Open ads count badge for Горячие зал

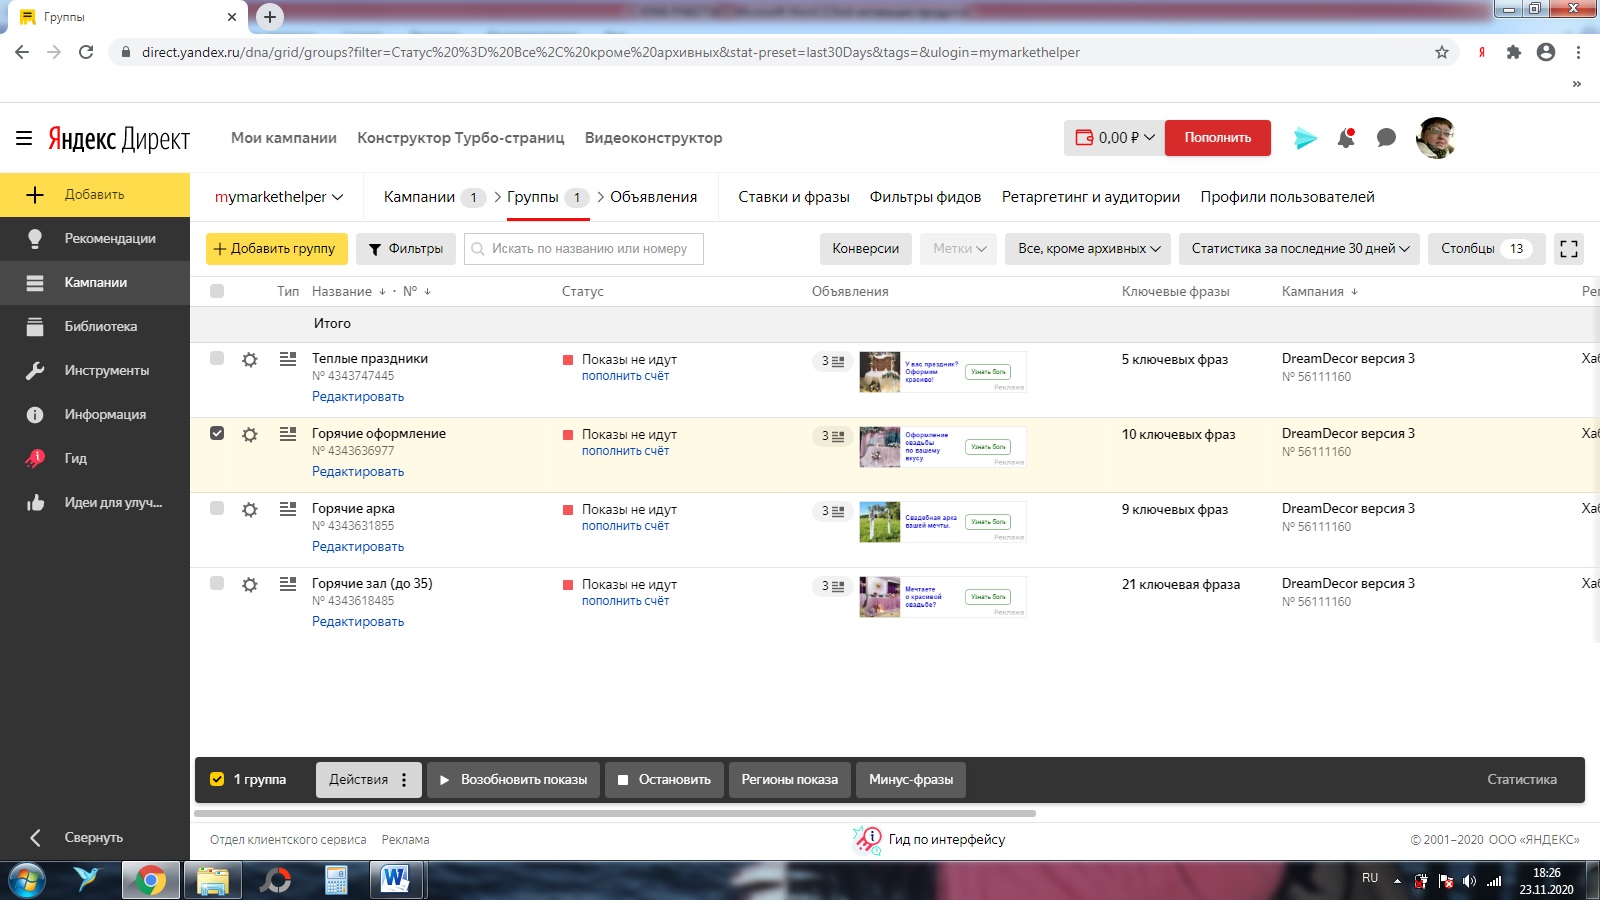click(x=833, y=586)
